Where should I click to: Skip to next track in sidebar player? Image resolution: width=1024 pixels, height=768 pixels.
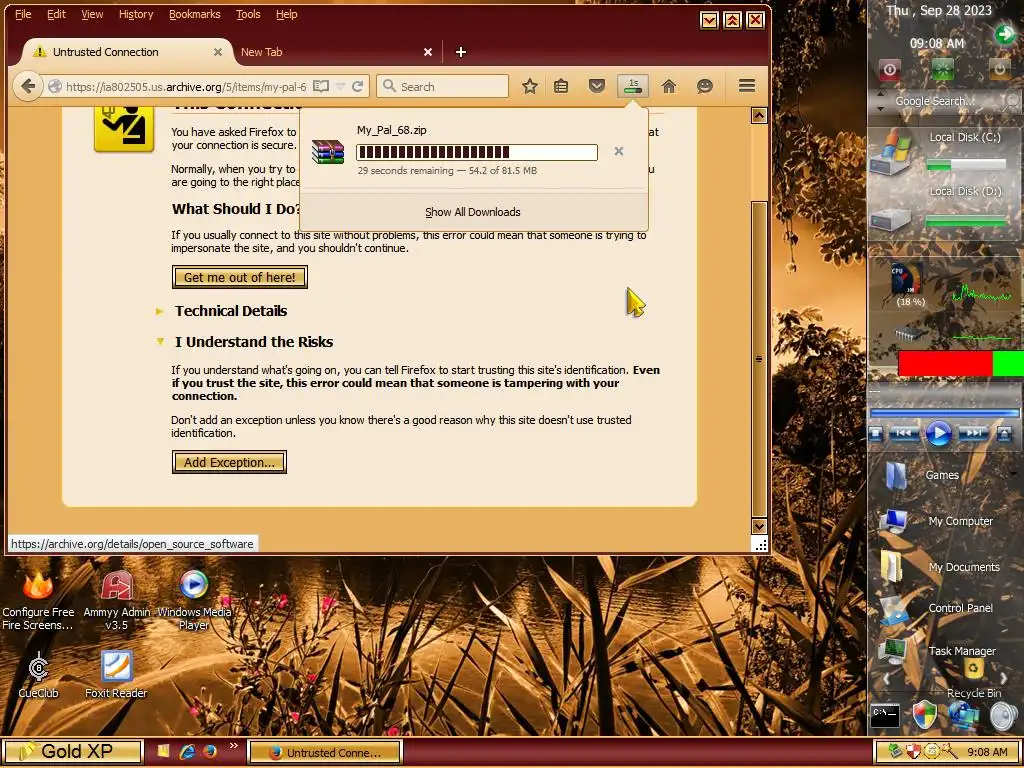[x=974, y=433]
